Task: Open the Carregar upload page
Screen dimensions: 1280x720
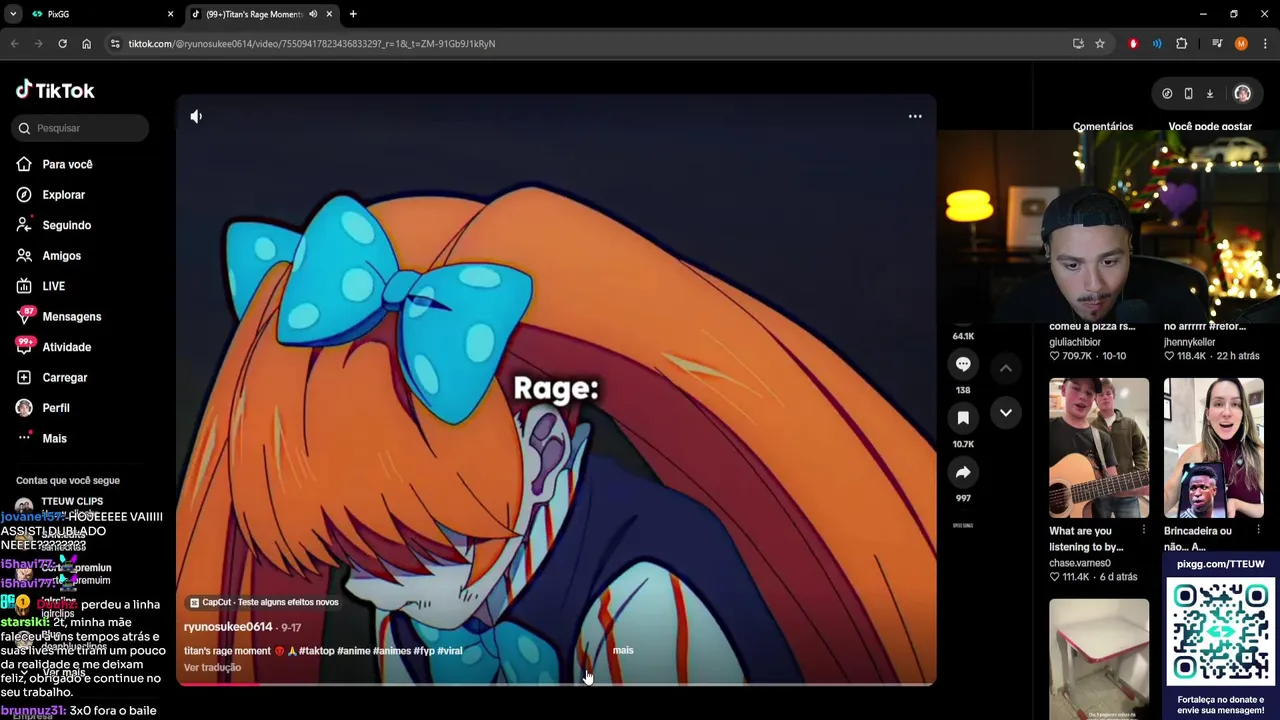Action: pyautogui.click(x=64, y=378)
